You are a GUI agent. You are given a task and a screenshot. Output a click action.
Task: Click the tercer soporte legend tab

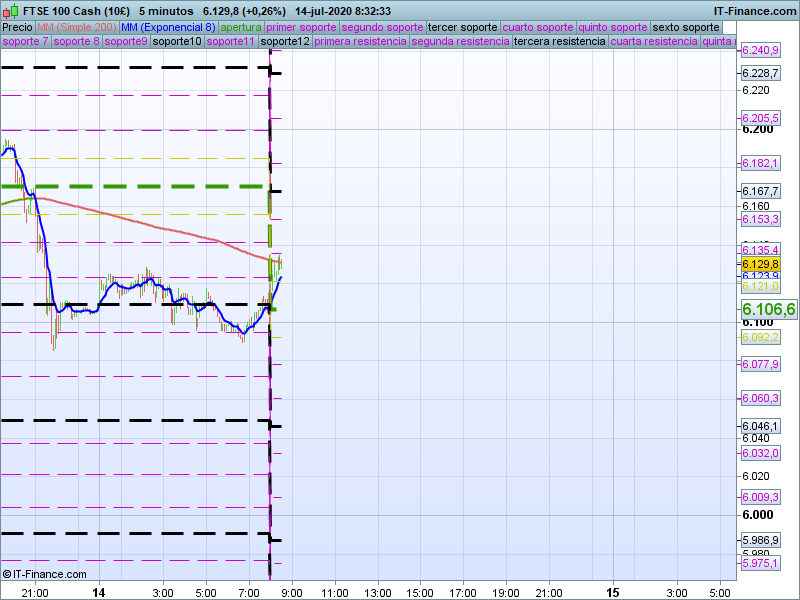point(461,27)
